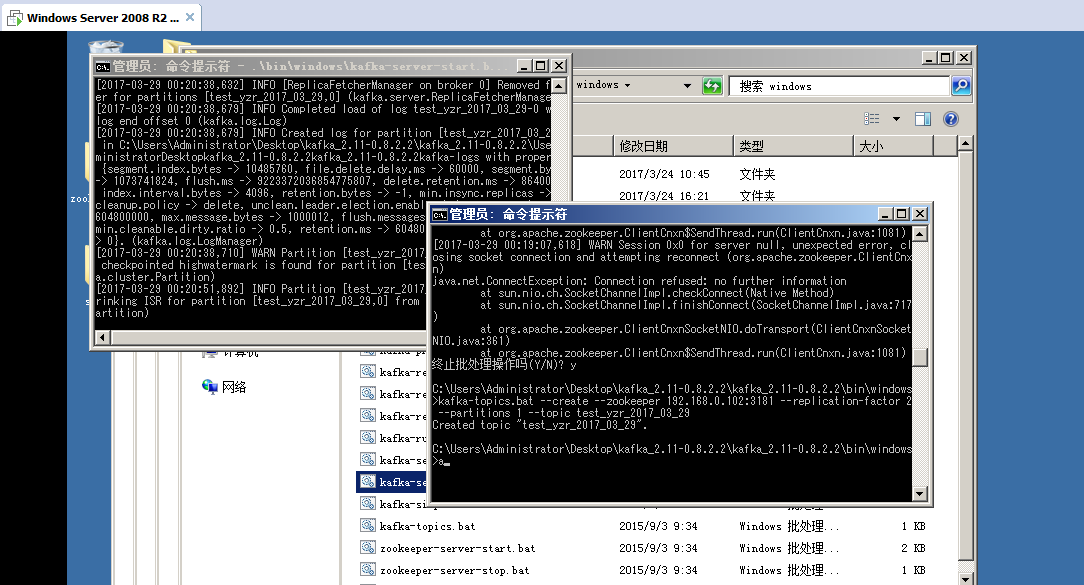Image resolution: width=1084 pixels, height=585 pixels.
Task: Click the '2 KB' size of zookeeper-server-start.bat
Action: (x=913, y=548)
